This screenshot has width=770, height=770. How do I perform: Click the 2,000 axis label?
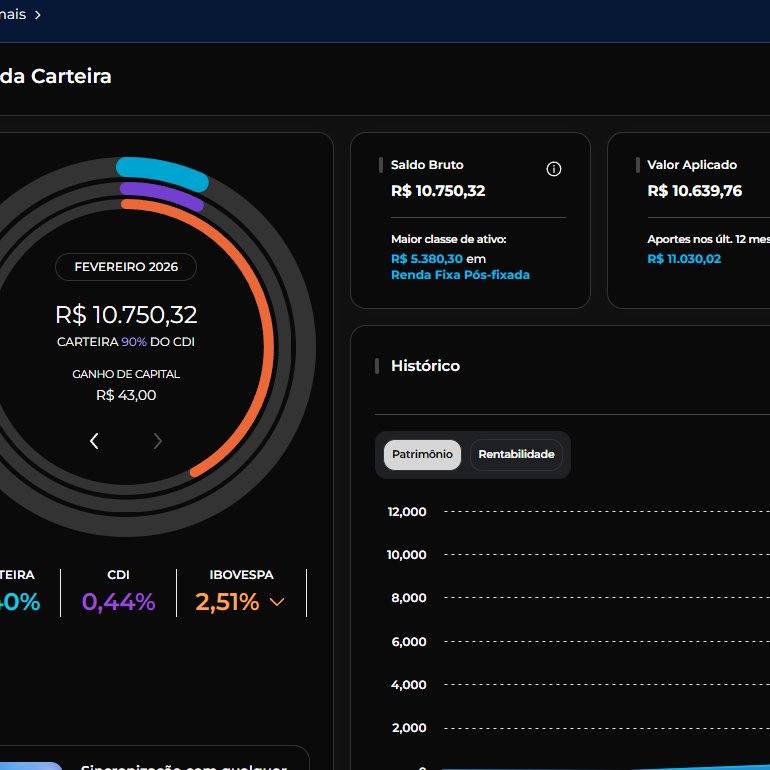tap(409, 728)
